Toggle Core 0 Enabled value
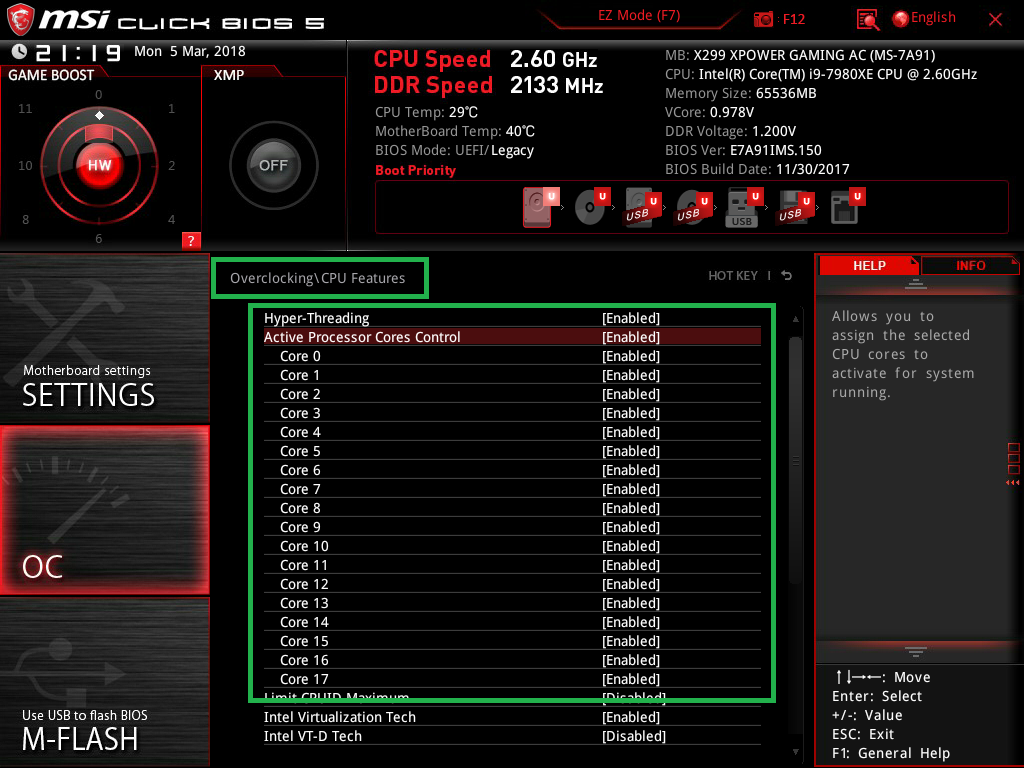1024x768 pixels. pos(631,356)
